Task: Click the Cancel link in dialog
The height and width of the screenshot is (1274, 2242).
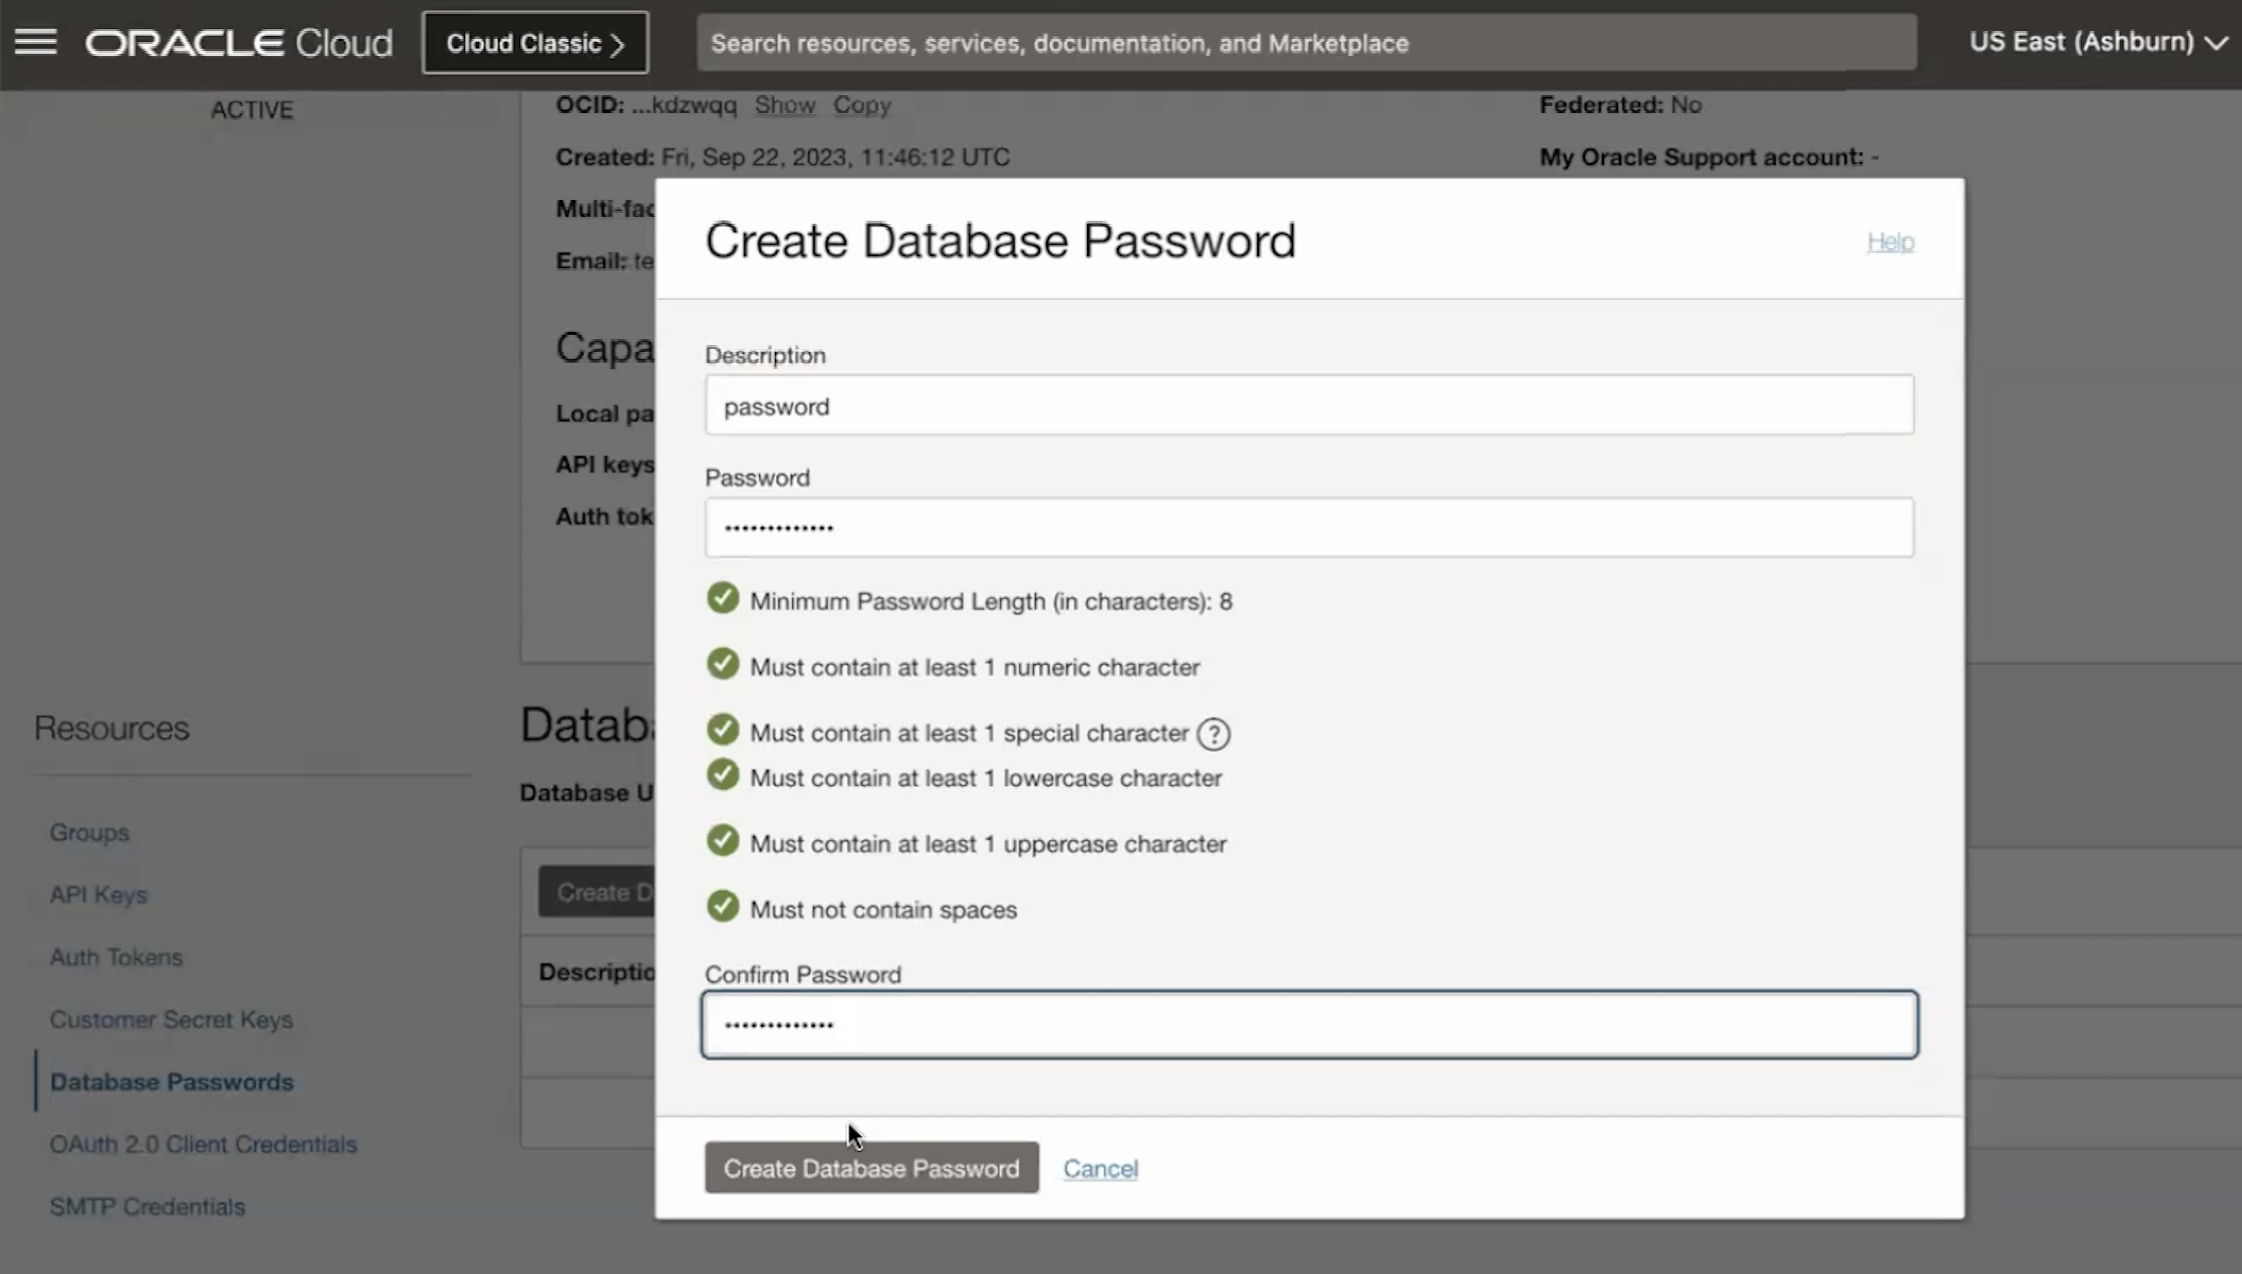Action: coord(1100,1168)
